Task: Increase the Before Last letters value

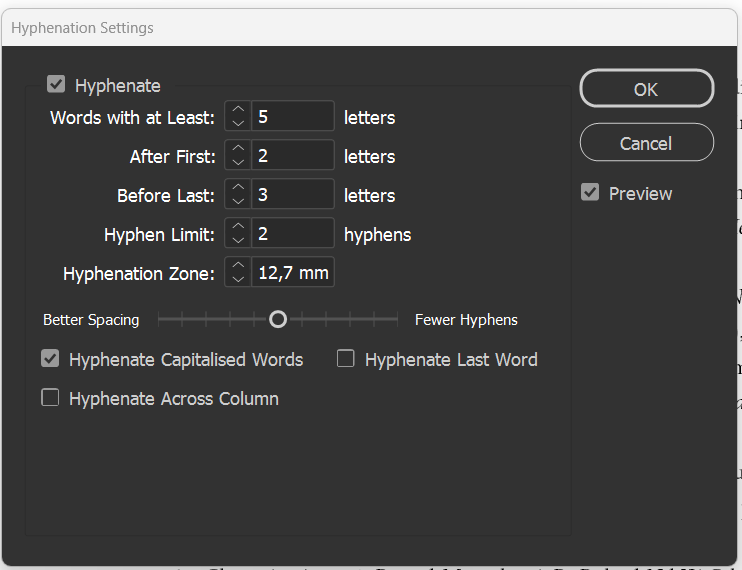Action: click(x=238, y=188)
